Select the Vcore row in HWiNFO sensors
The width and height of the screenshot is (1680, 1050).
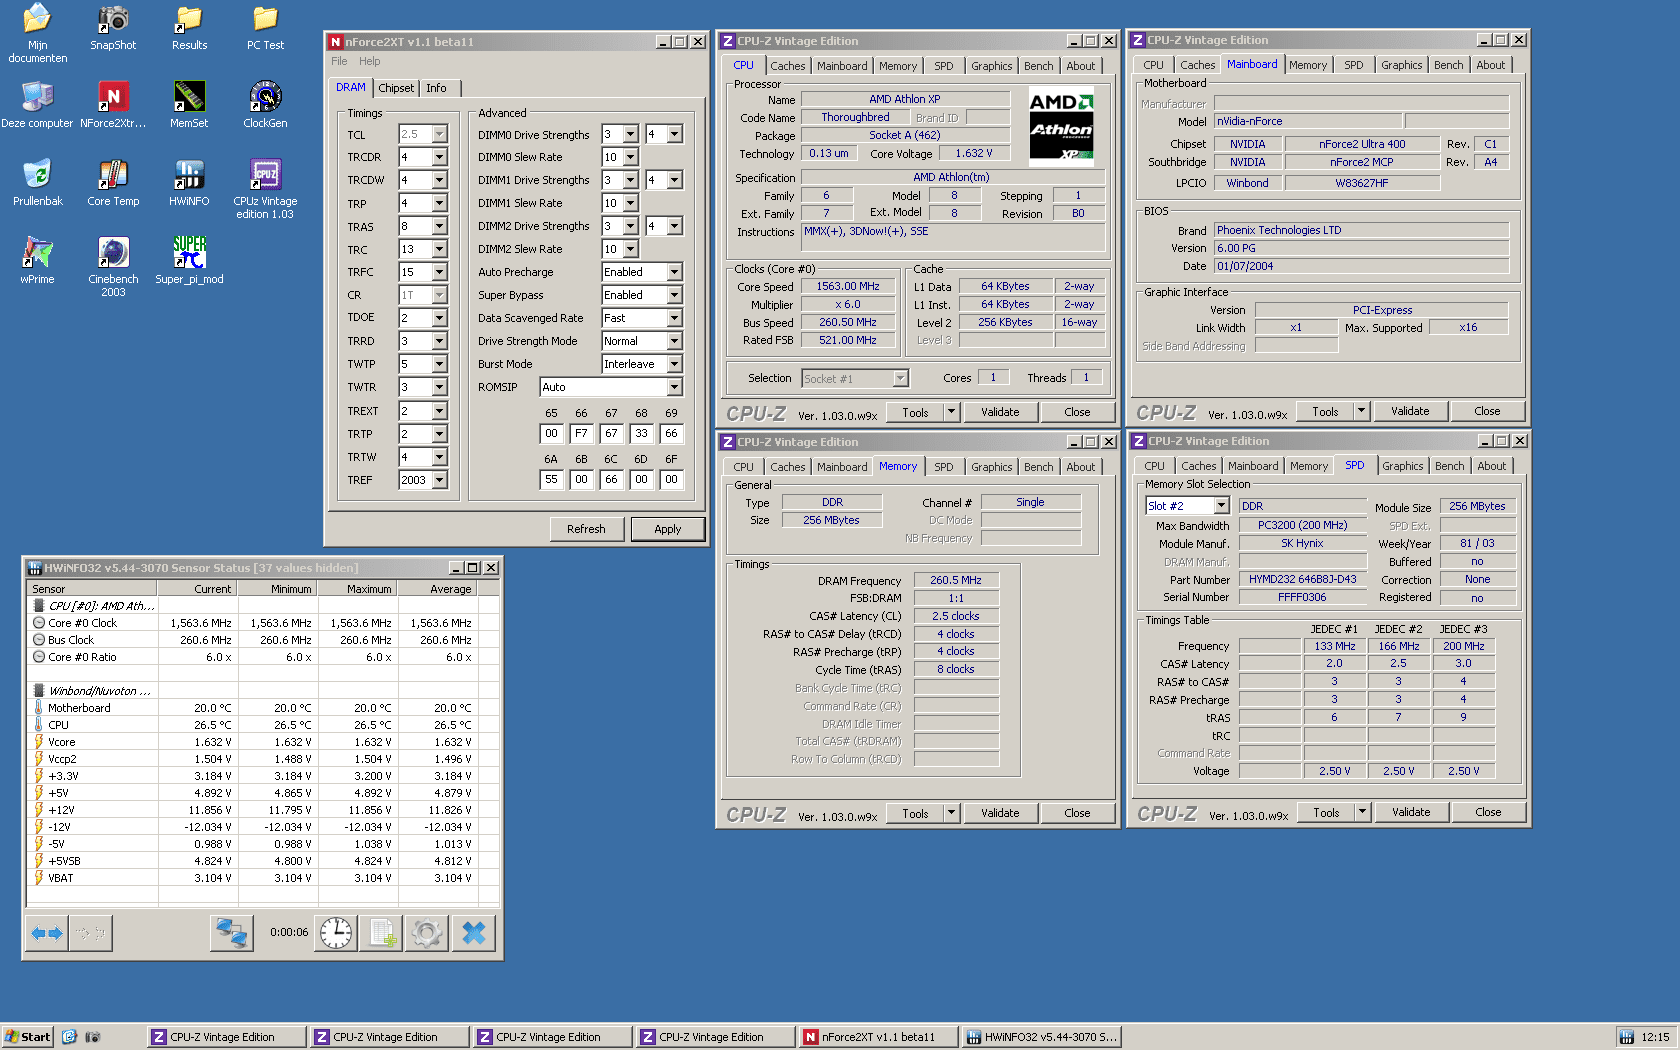(x=263, y=742)
